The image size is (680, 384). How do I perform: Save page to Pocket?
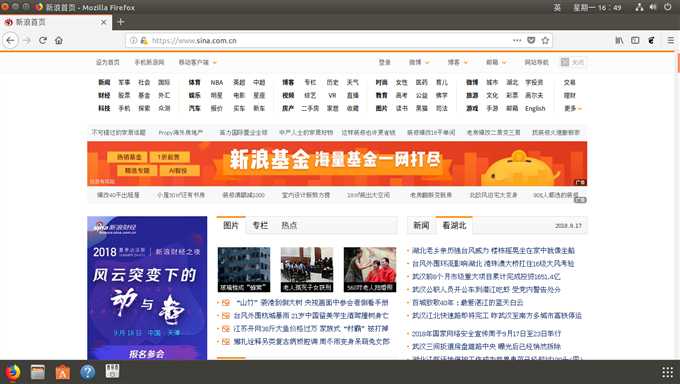click(531, 40)
